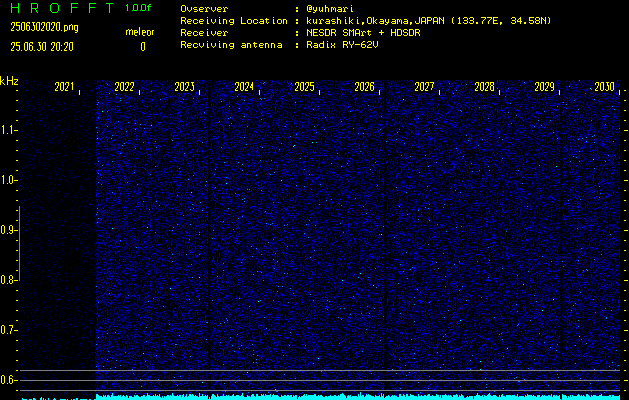Screen dimensions: 629x400
Task: Click the 2027 time marker
Action: pyautogui.click(x=424, y=87)
